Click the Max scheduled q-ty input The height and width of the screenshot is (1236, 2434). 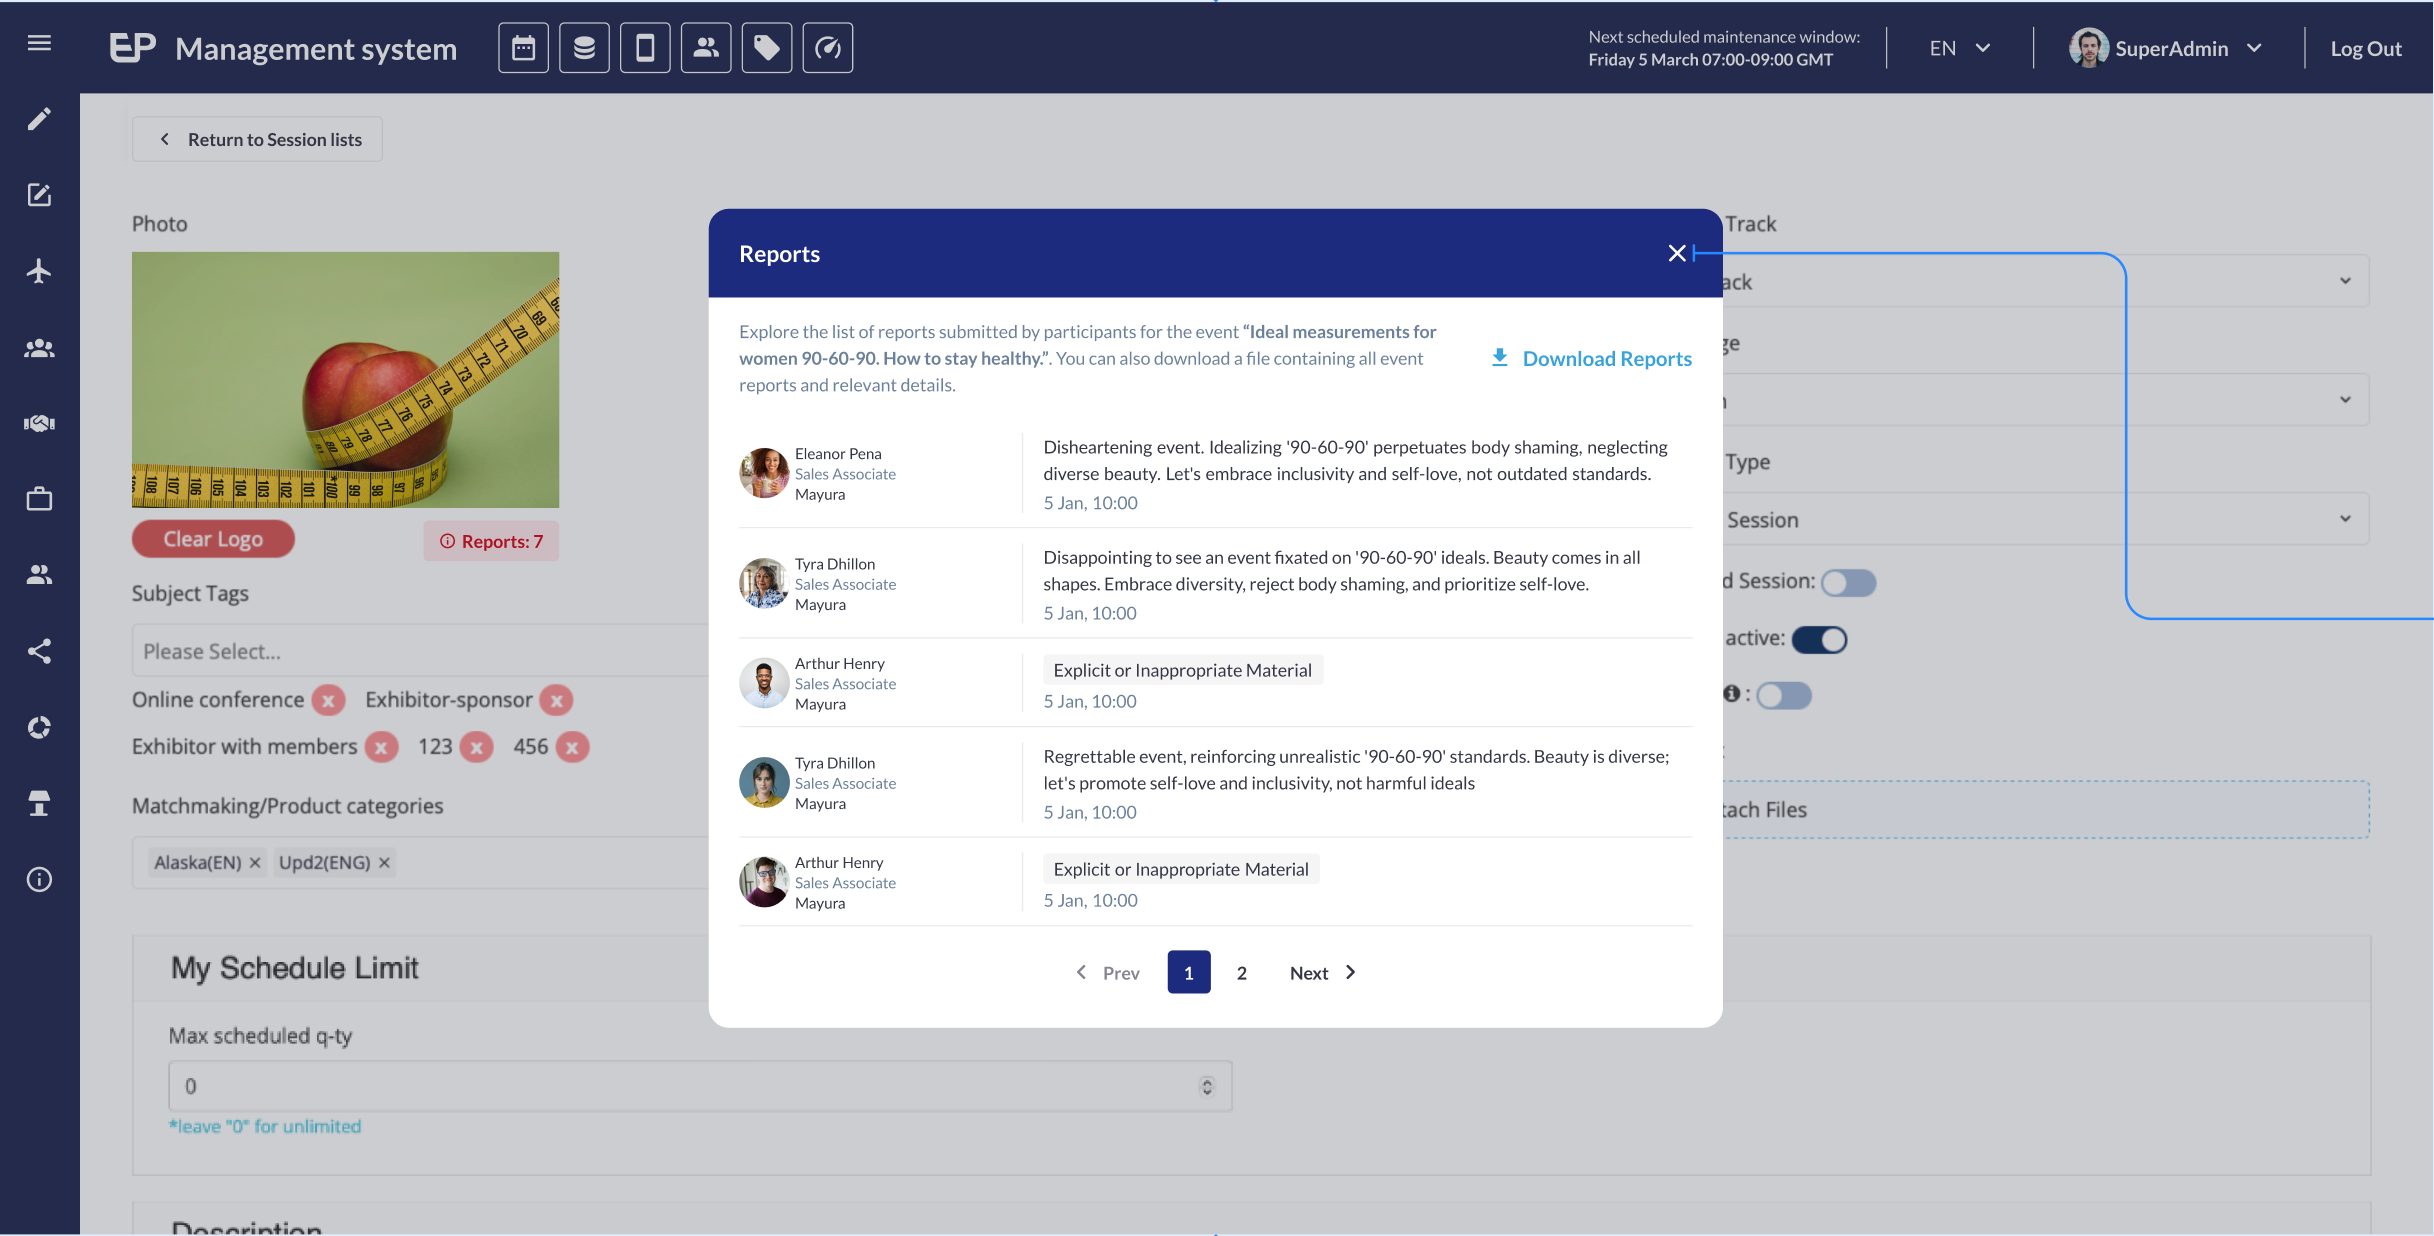pyautogui.click(x=700, y=1086)
